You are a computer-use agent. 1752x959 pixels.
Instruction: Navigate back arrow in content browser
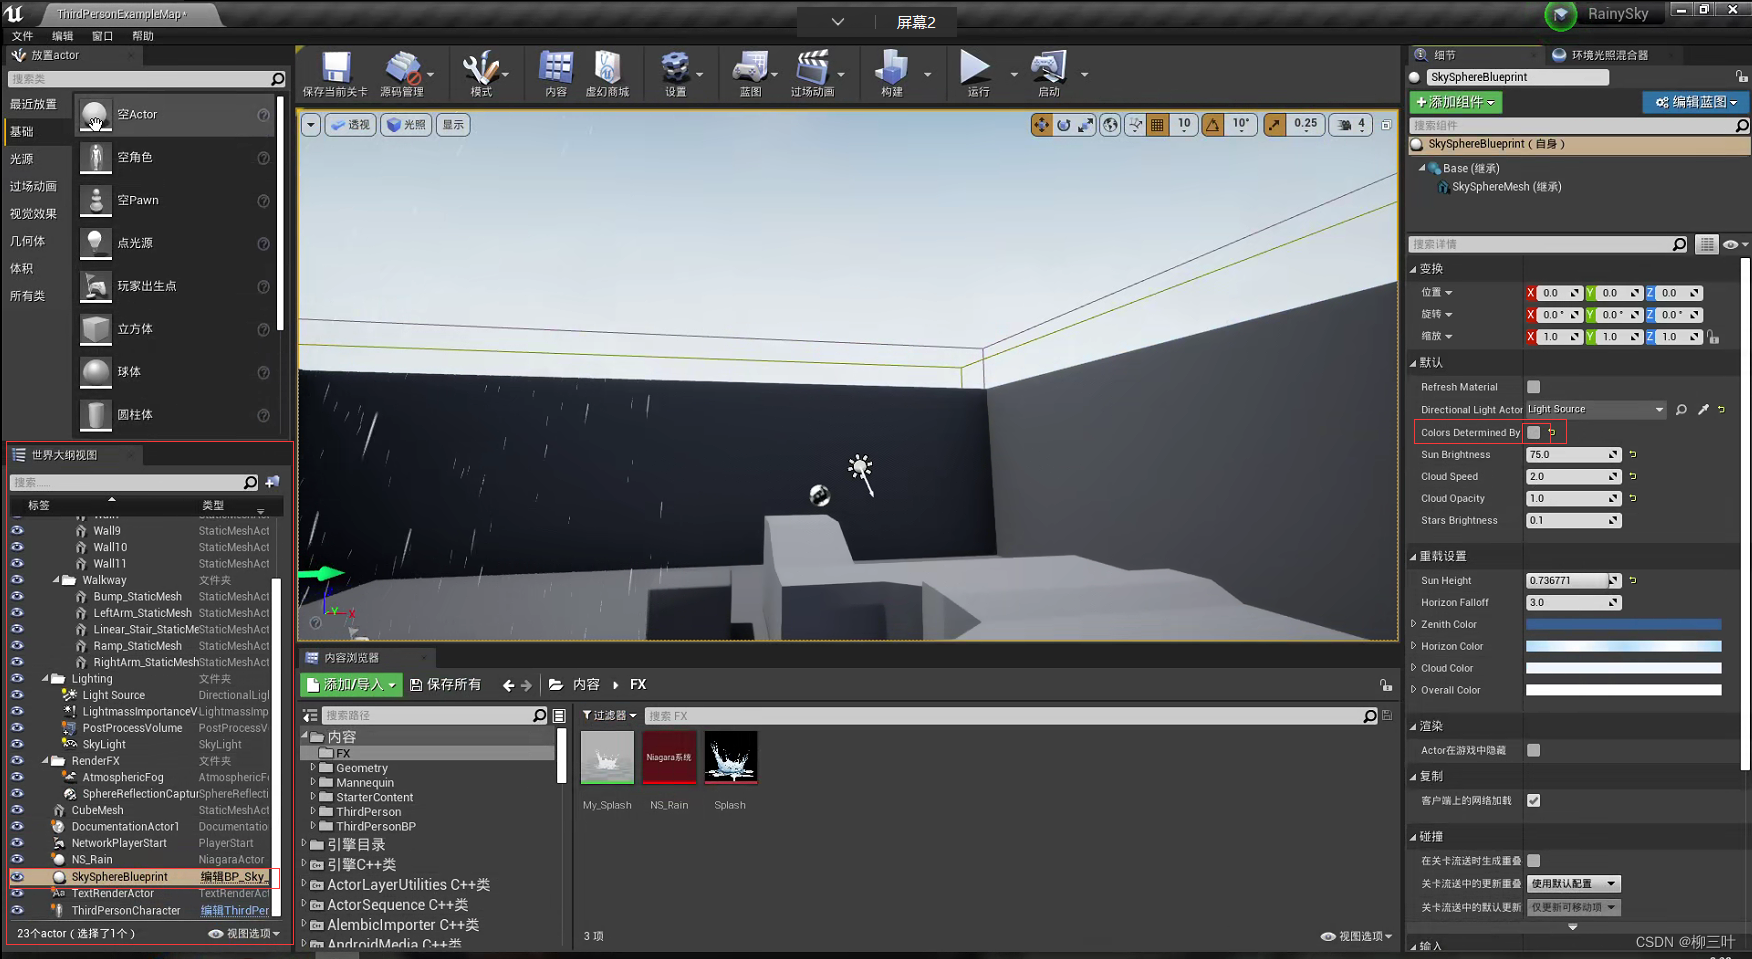pyautogui.click(x=508, y=685)
